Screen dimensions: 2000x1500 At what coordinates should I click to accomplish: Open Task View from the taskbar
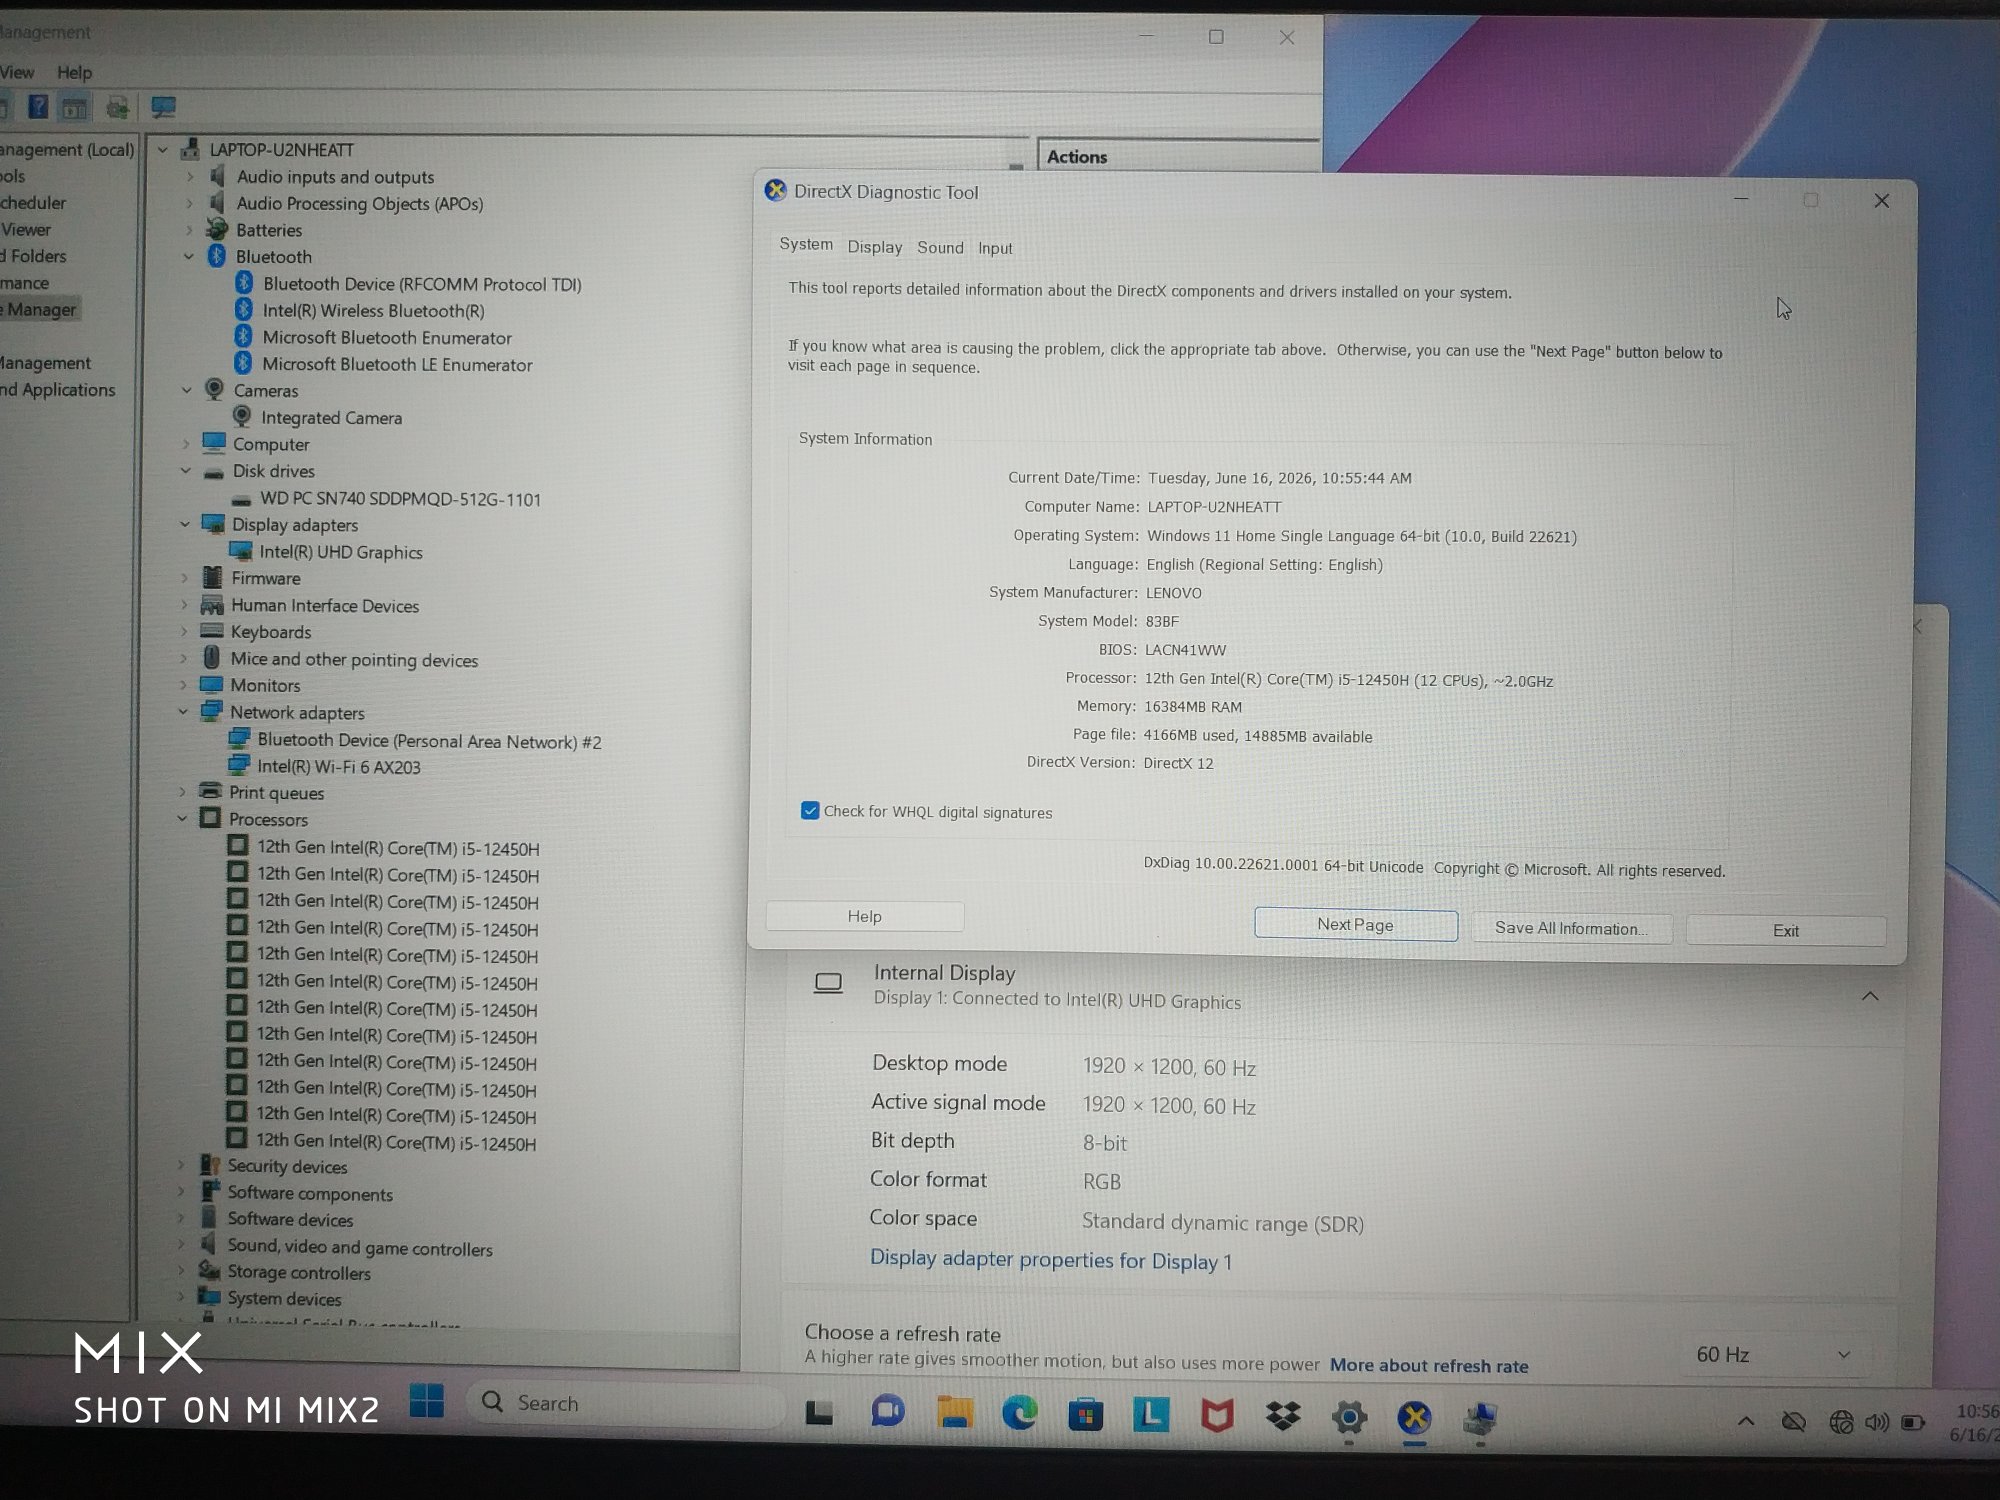819,1412
